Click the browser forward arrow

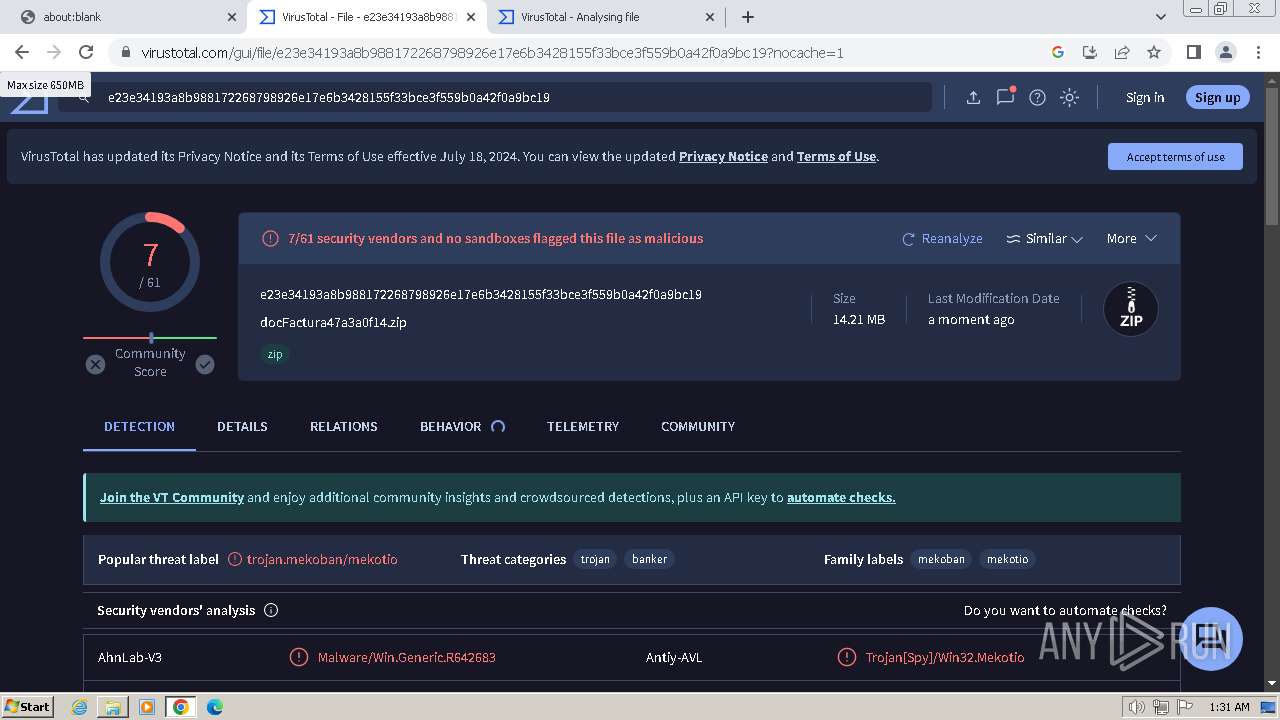click(54, 52)
